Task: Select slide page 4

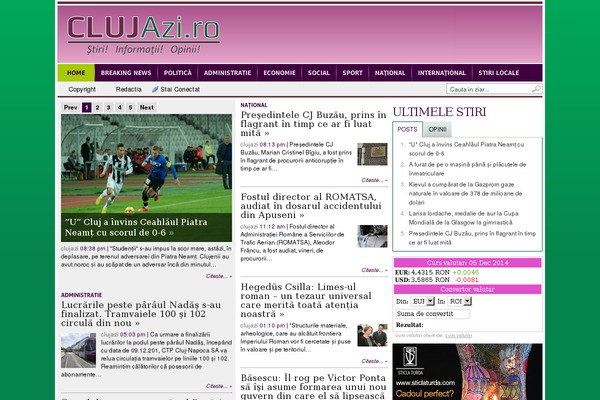Action: click(x=120, y=108)
